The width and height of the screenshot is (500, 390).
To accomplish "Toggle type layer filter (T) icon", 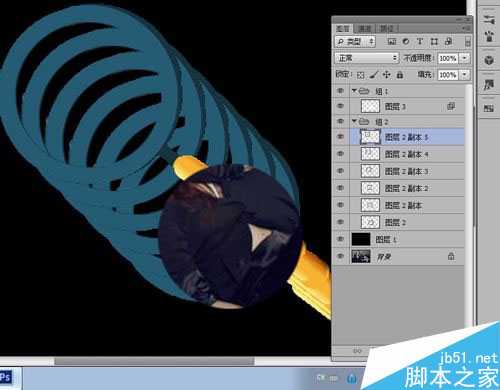I will pyautogui.click(x=420, y=42).
